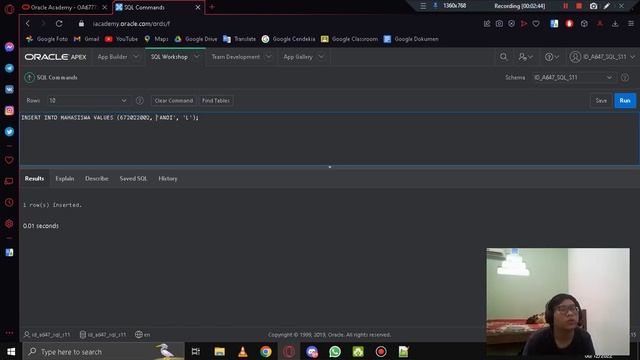Open browser downloads icon

615,24
